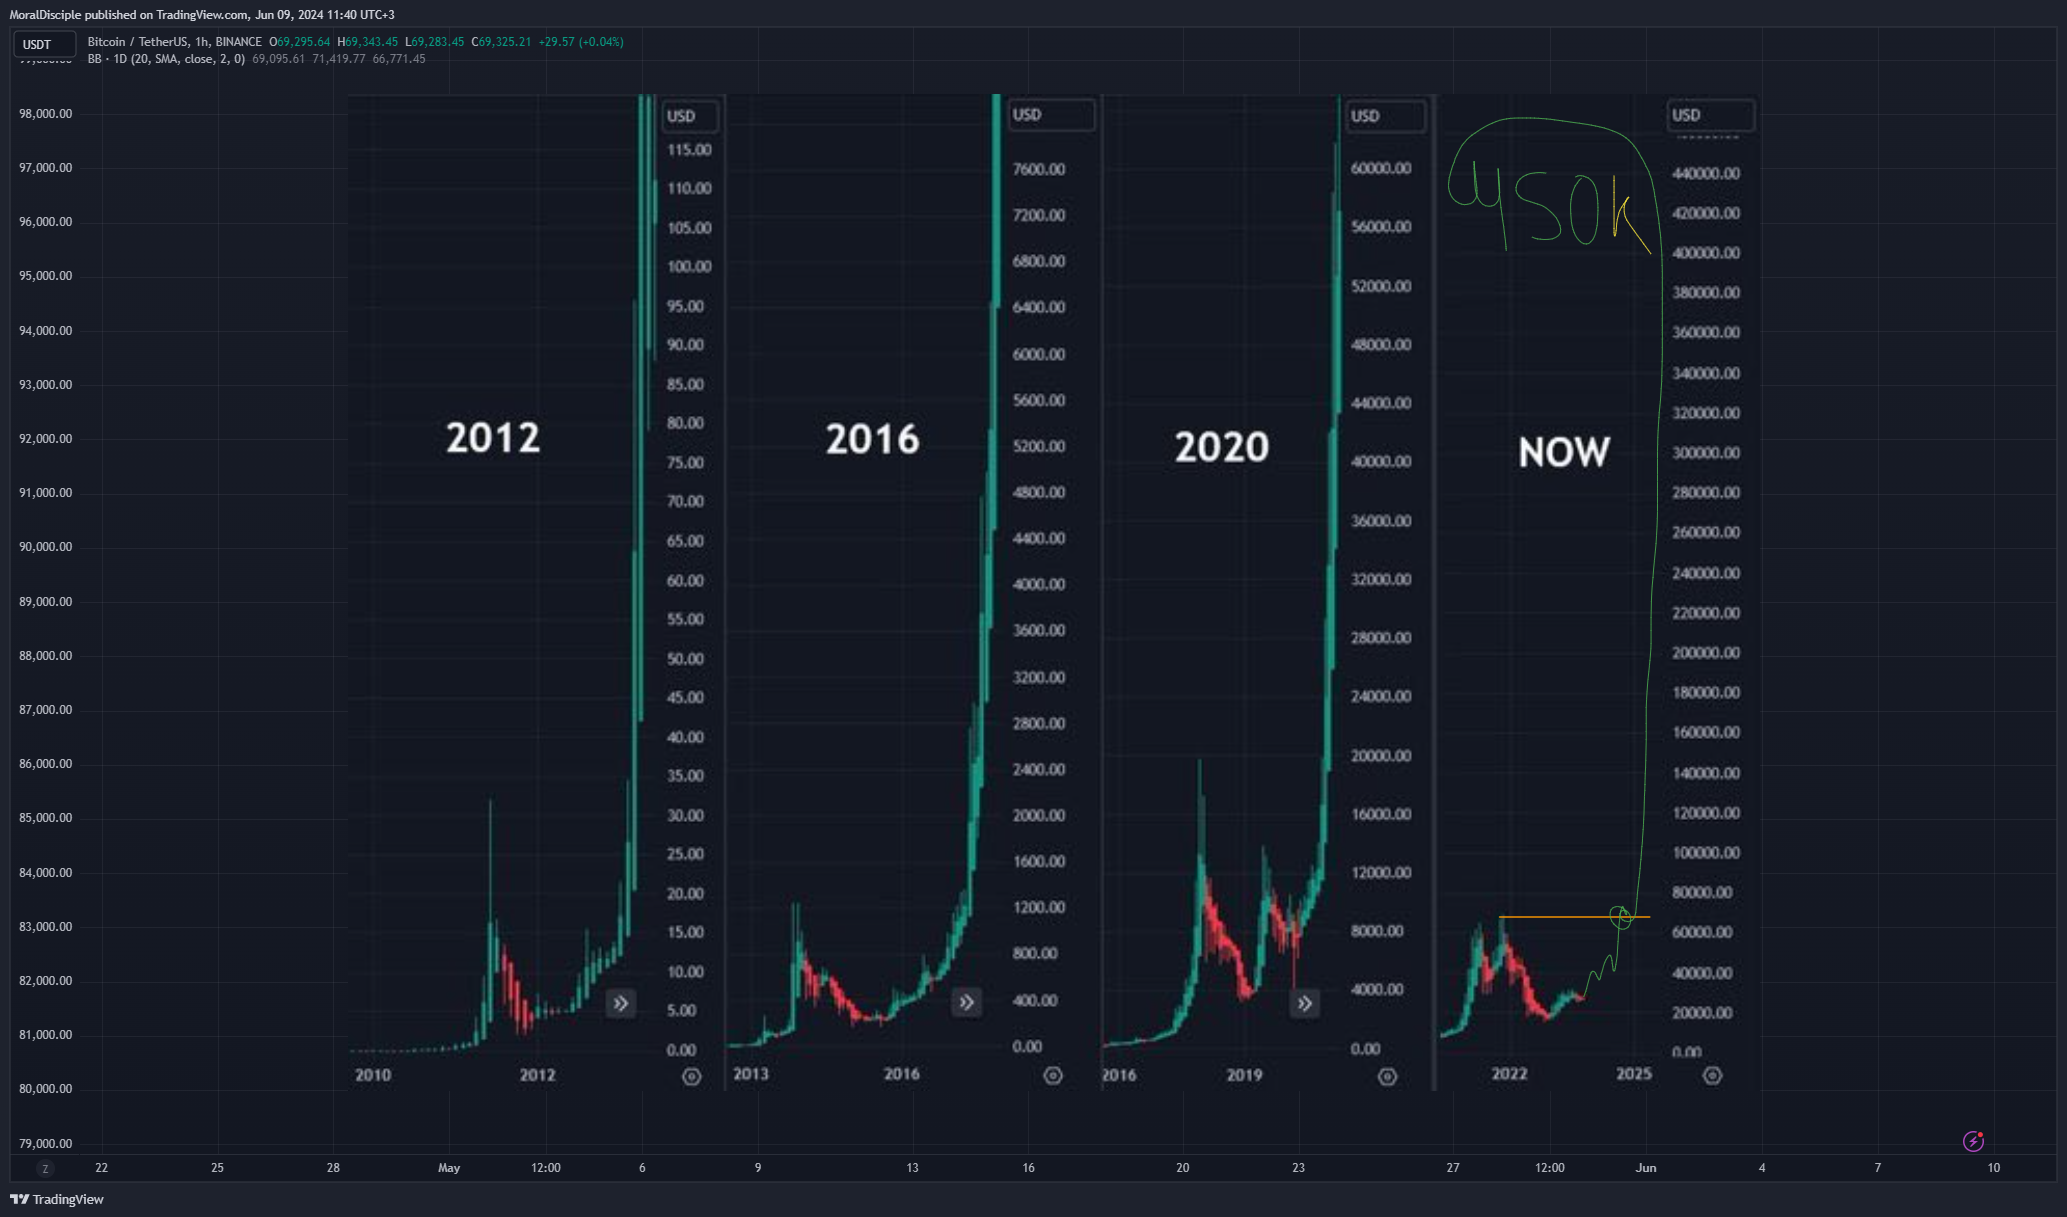
Task: Click the 2025 year label in NOW panel
Action: (1634, 1074)
